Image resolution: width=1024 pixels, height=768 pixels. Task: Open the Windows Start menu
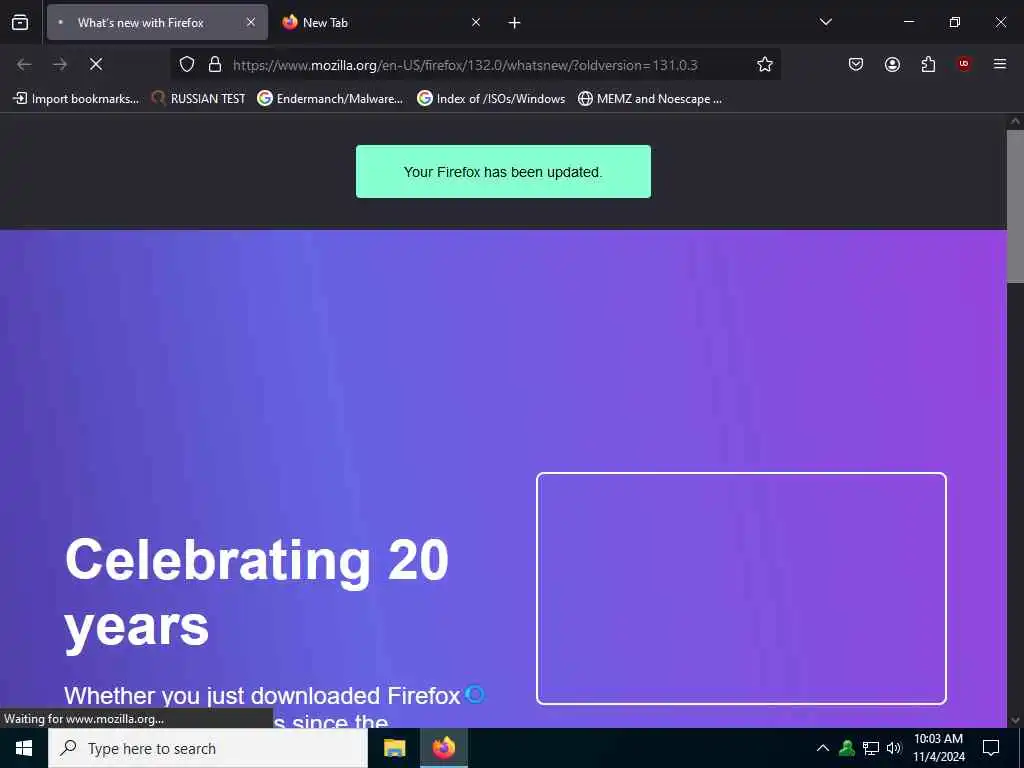[24, 748]
